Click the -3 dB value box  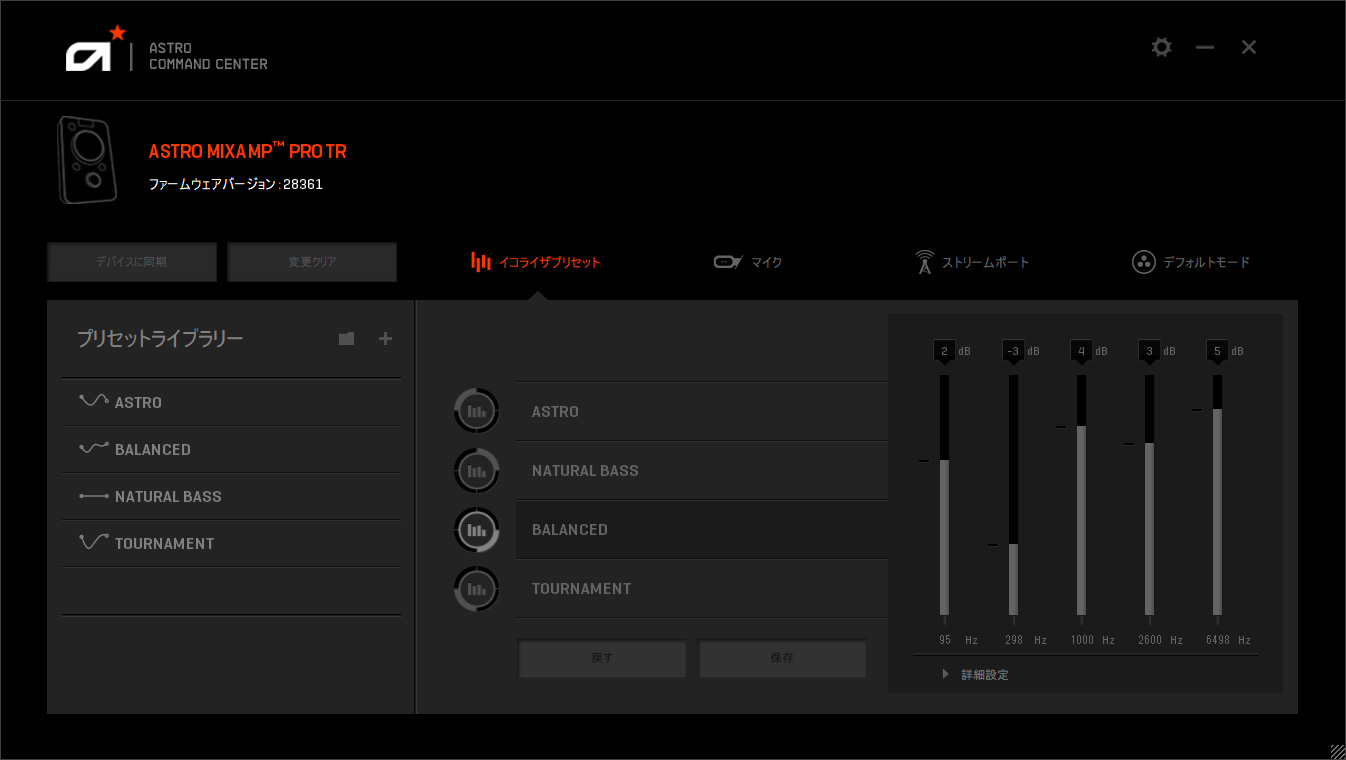(1013, 351)
